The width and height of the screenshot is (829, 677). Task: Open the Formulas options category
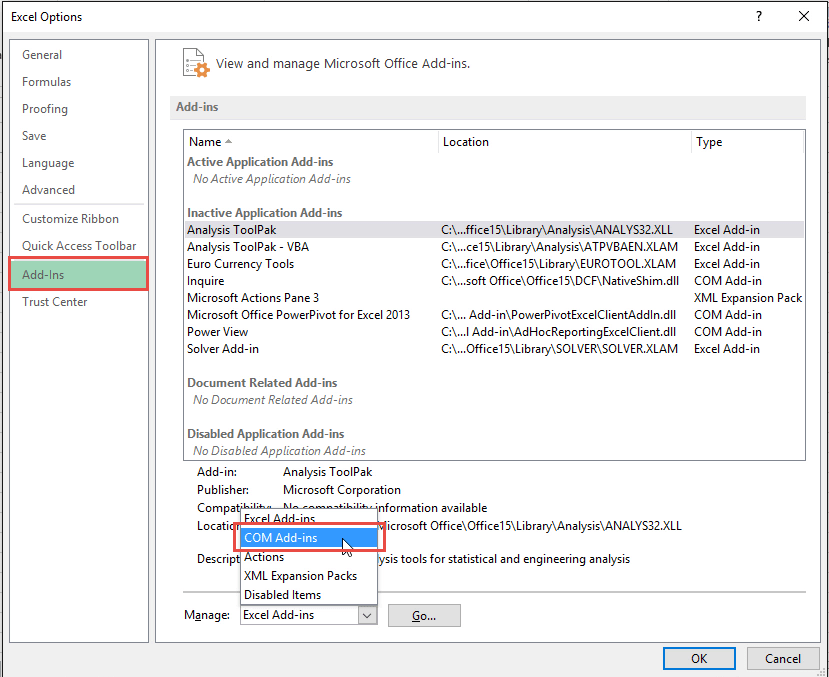[47, 82]
